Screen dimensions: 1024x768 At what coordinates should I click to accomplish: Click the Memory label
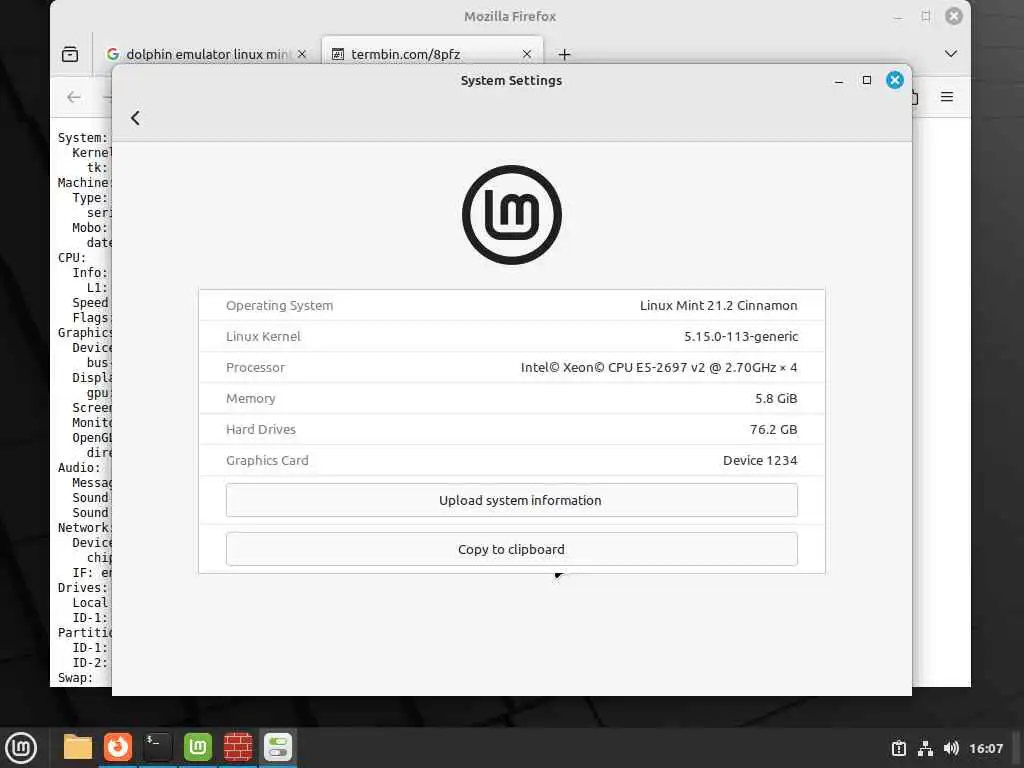coord(251,398)
